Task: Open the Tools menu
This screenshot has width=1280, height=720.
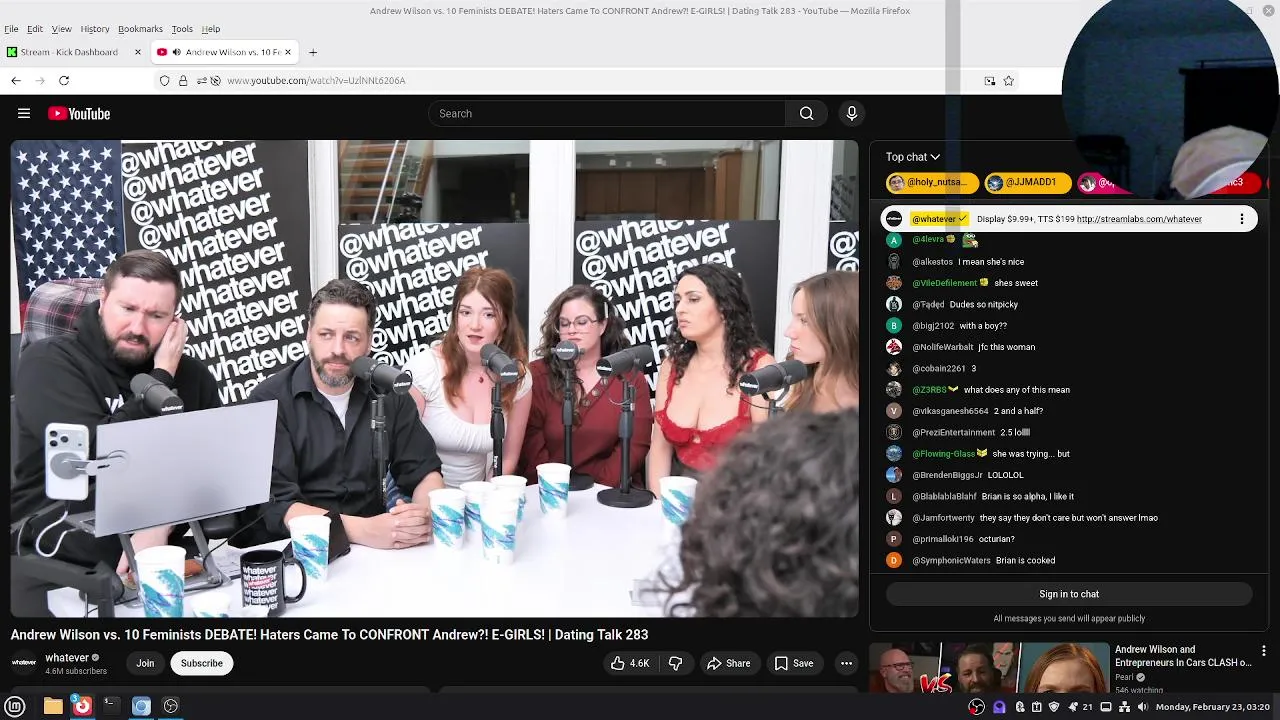Action: point(182,29)
